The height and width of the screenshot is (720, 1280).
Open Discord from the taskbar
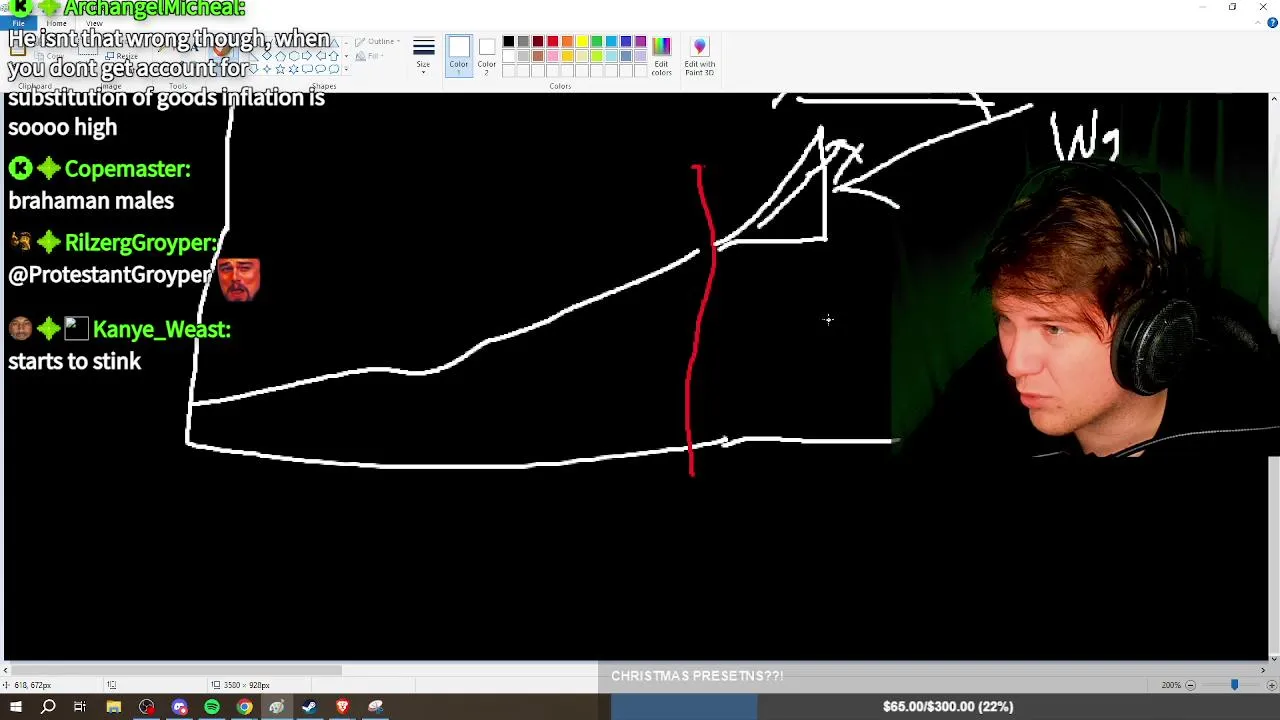click(180, 707)
